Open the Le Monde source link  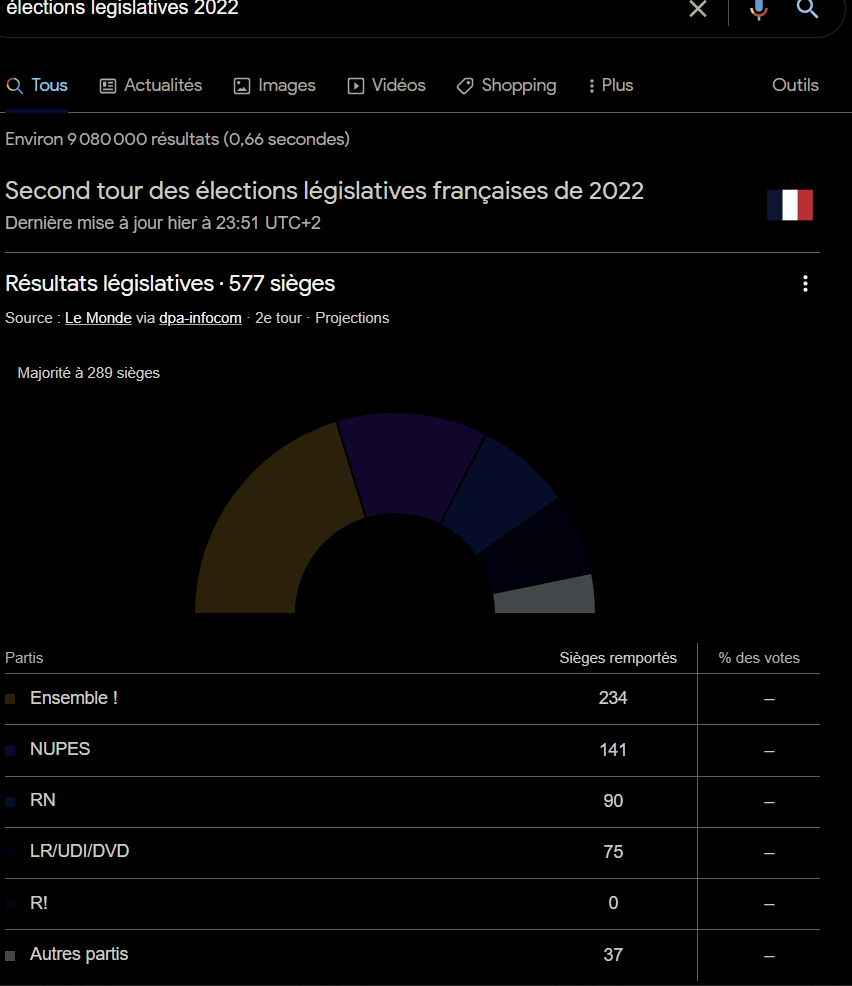point(98,318)
